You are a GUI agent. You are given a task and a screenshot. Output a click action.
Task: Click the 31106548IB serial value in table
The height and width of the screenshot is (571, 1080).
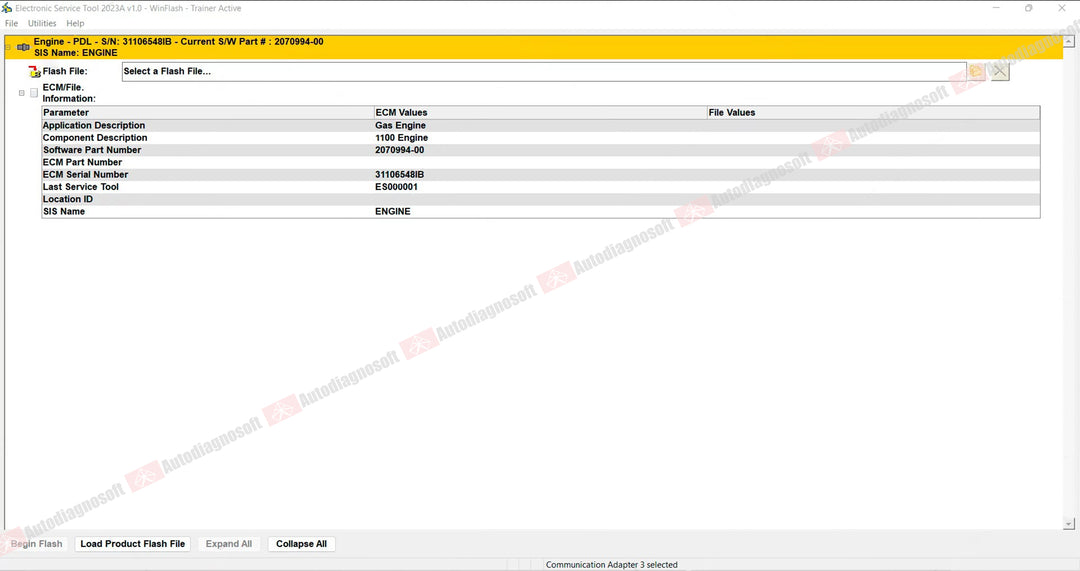[399, 175]
